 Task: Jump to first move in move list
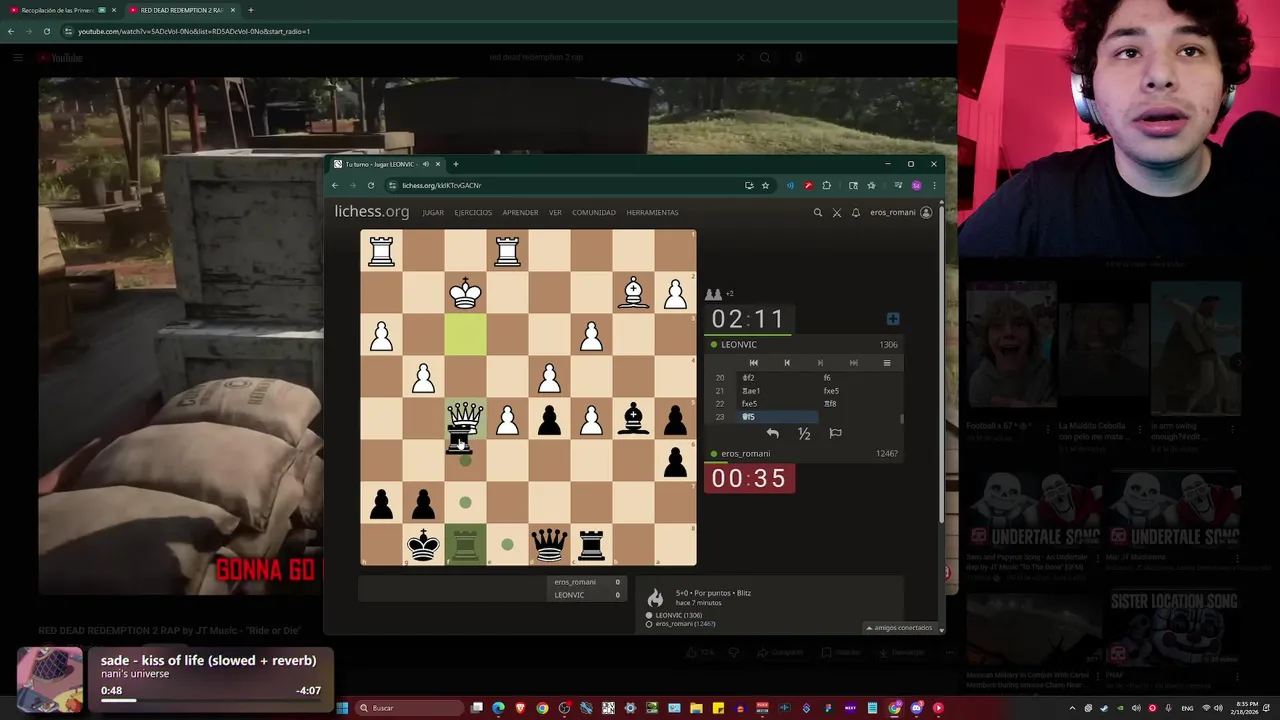(x=754, y=363)
